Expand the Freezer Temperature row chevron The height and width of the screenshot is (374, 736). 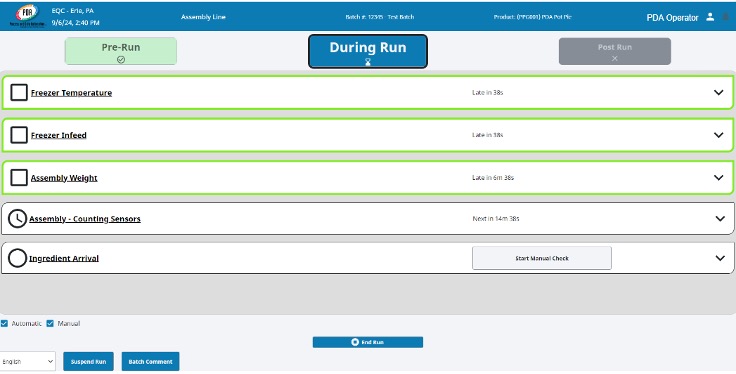pos(718,92)
